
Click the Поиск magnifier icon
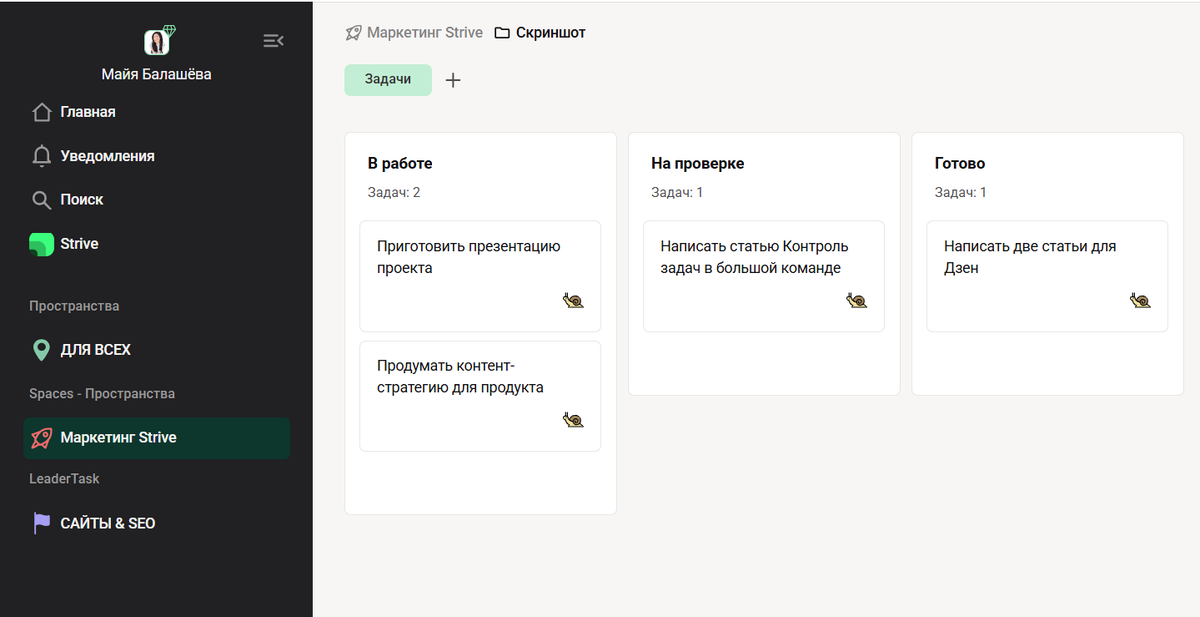click(x=42, y=199)
